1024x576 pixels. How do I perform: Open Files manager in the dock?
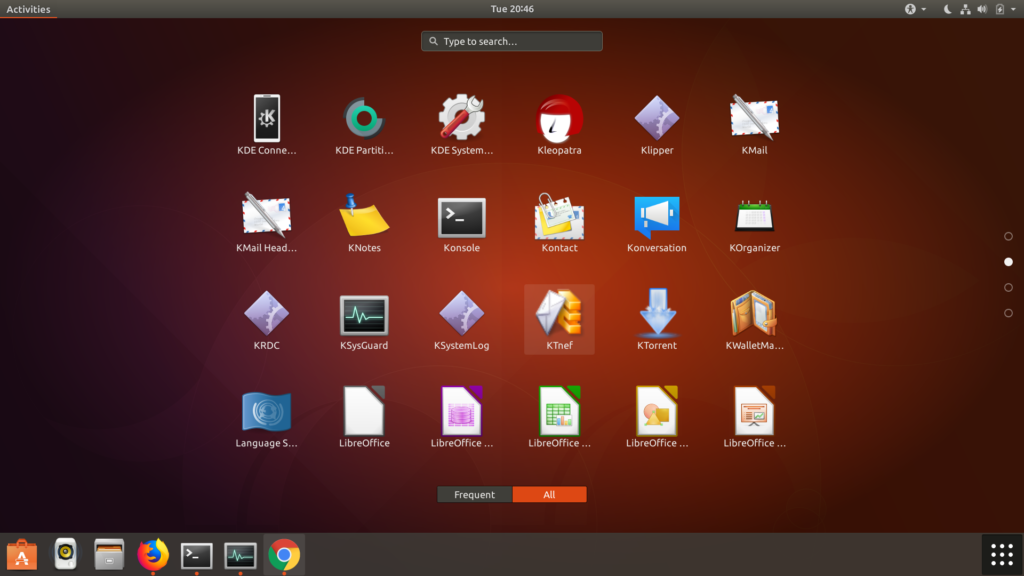[109, 555]
